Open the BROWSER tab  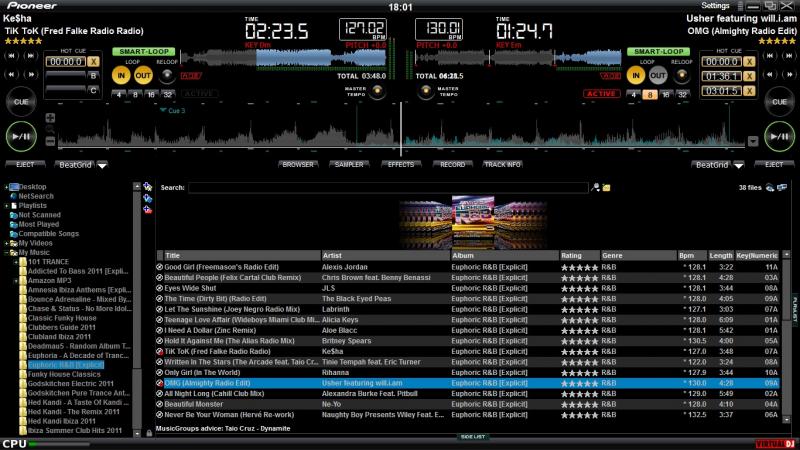pyautogui.click(x=298, y=164)
